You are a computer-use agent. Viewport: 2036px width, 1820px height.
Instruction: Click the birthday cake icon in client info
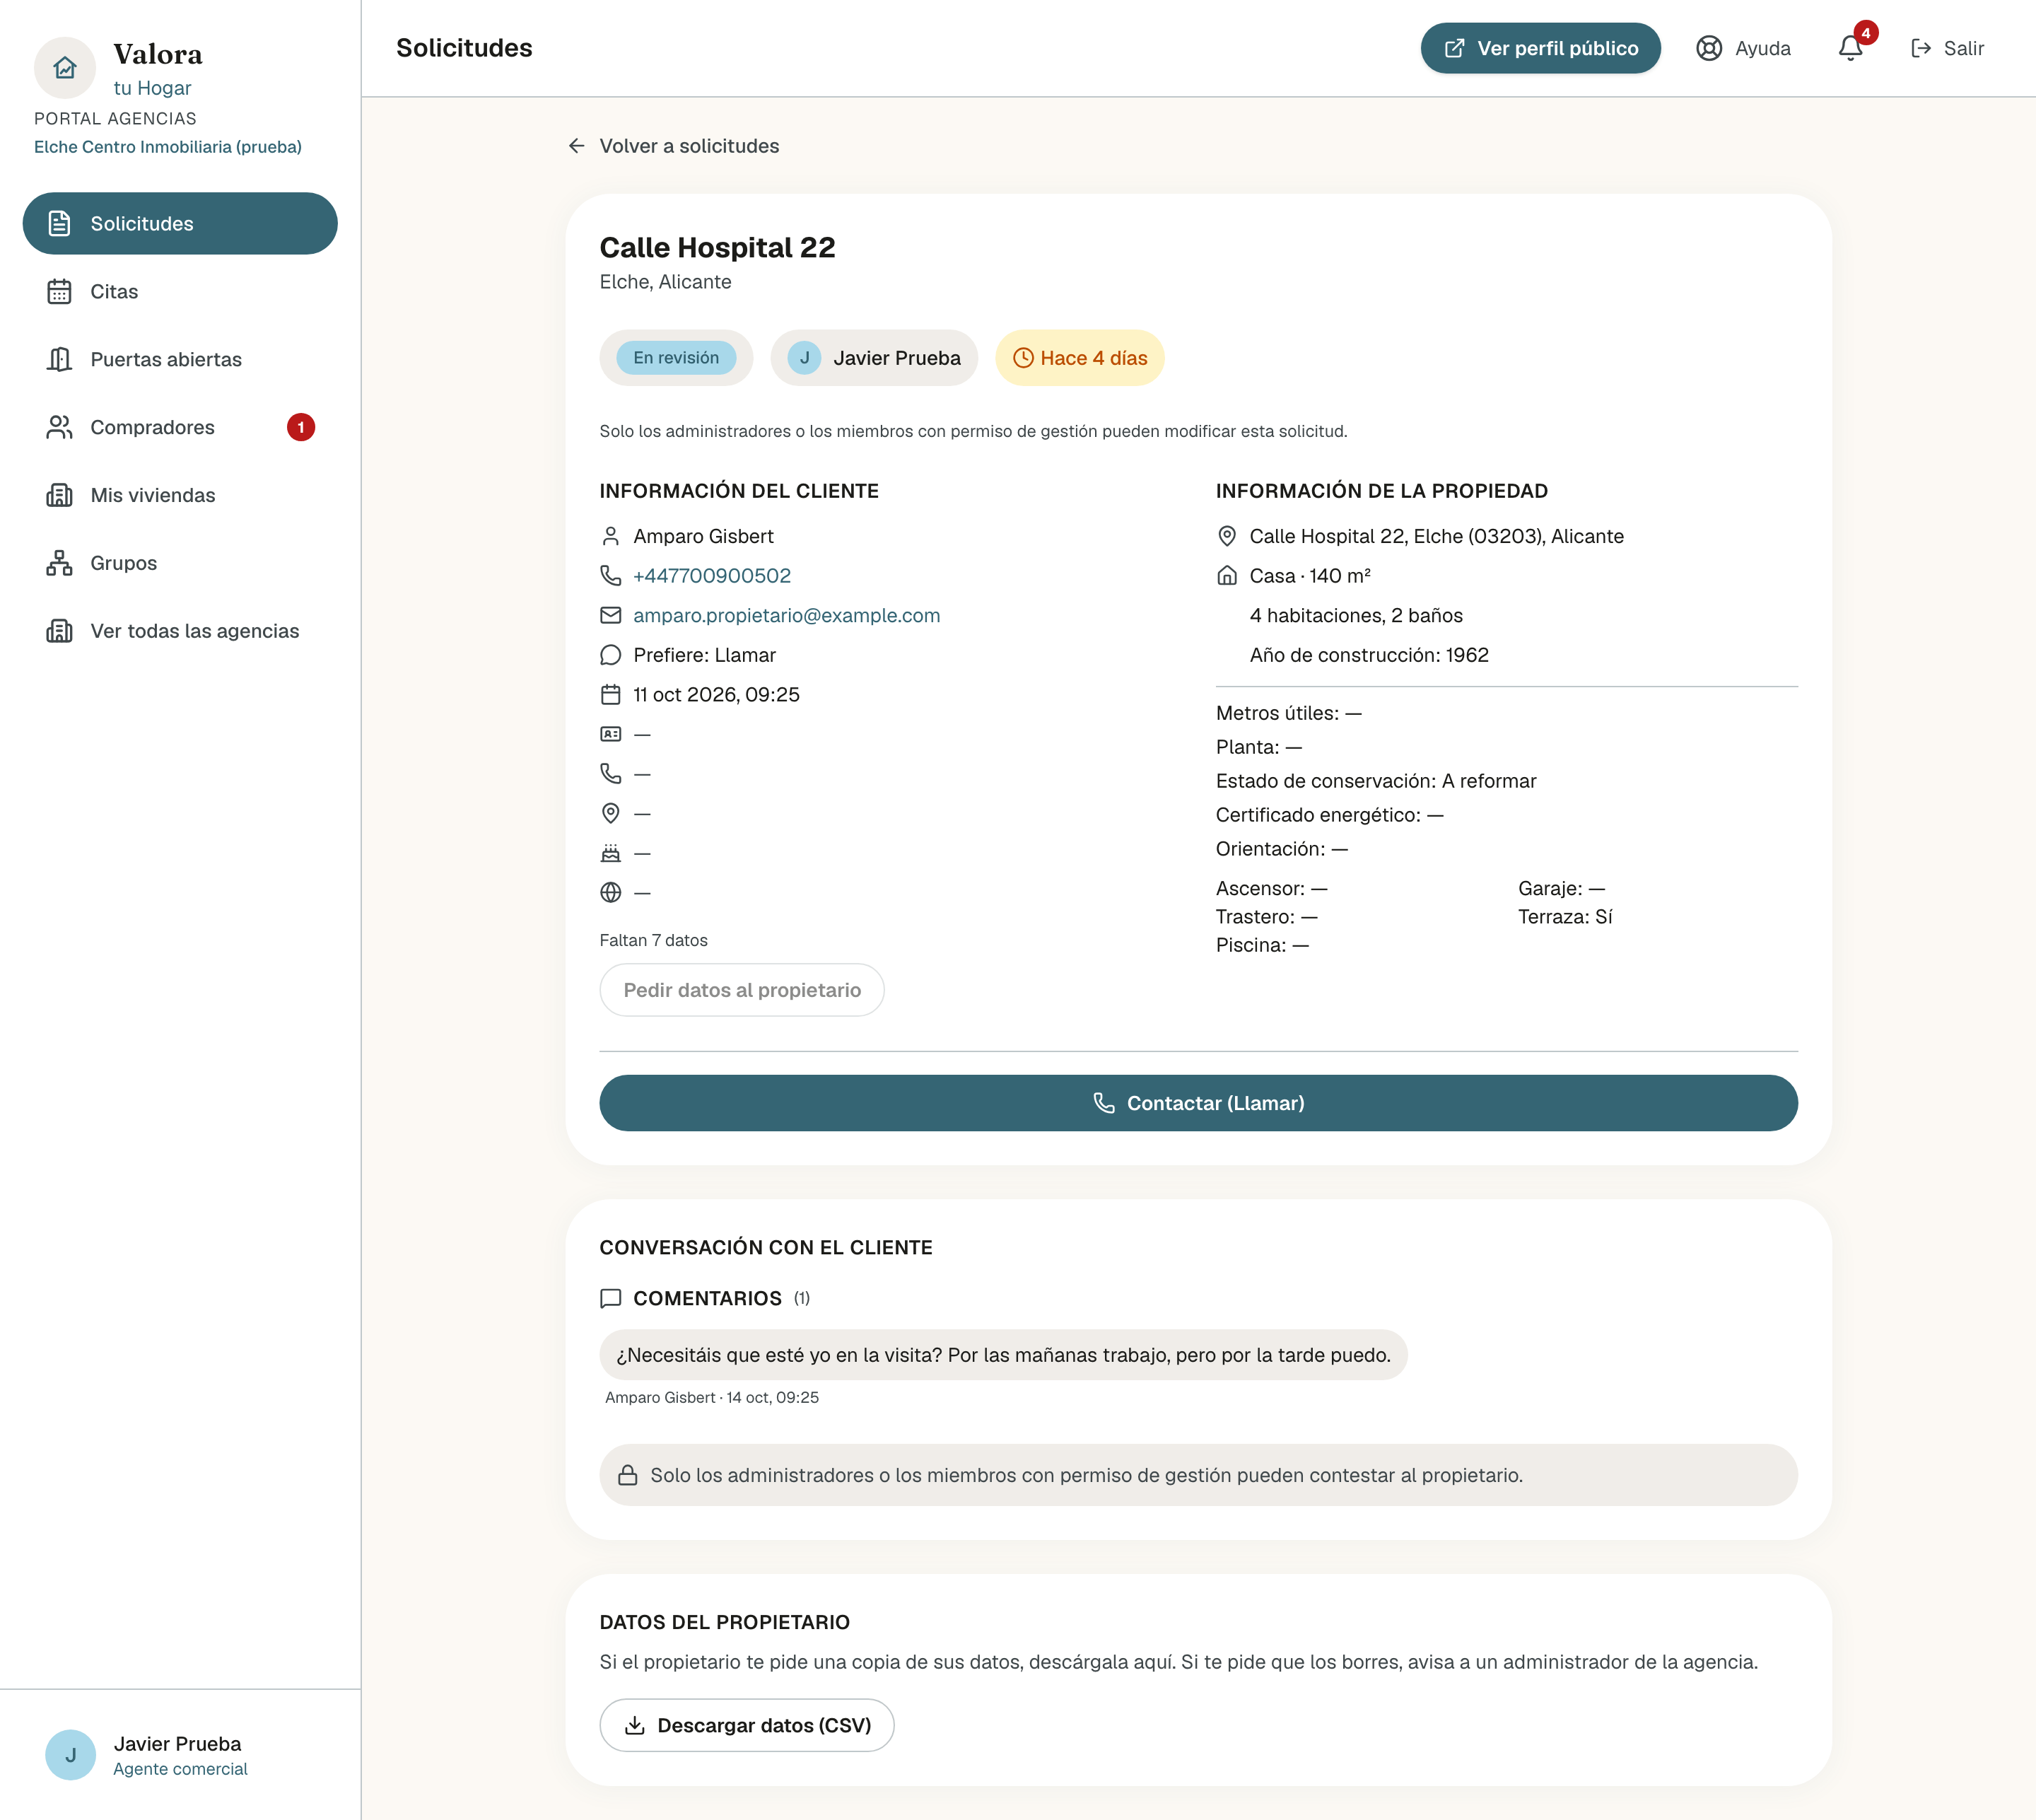coord(611,853)
